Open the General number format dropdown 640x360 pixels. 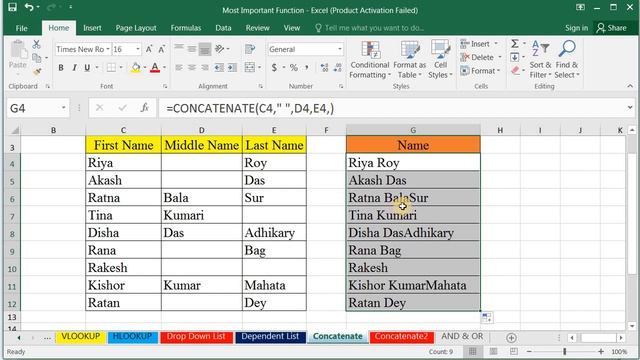click(x=340, y=49)
